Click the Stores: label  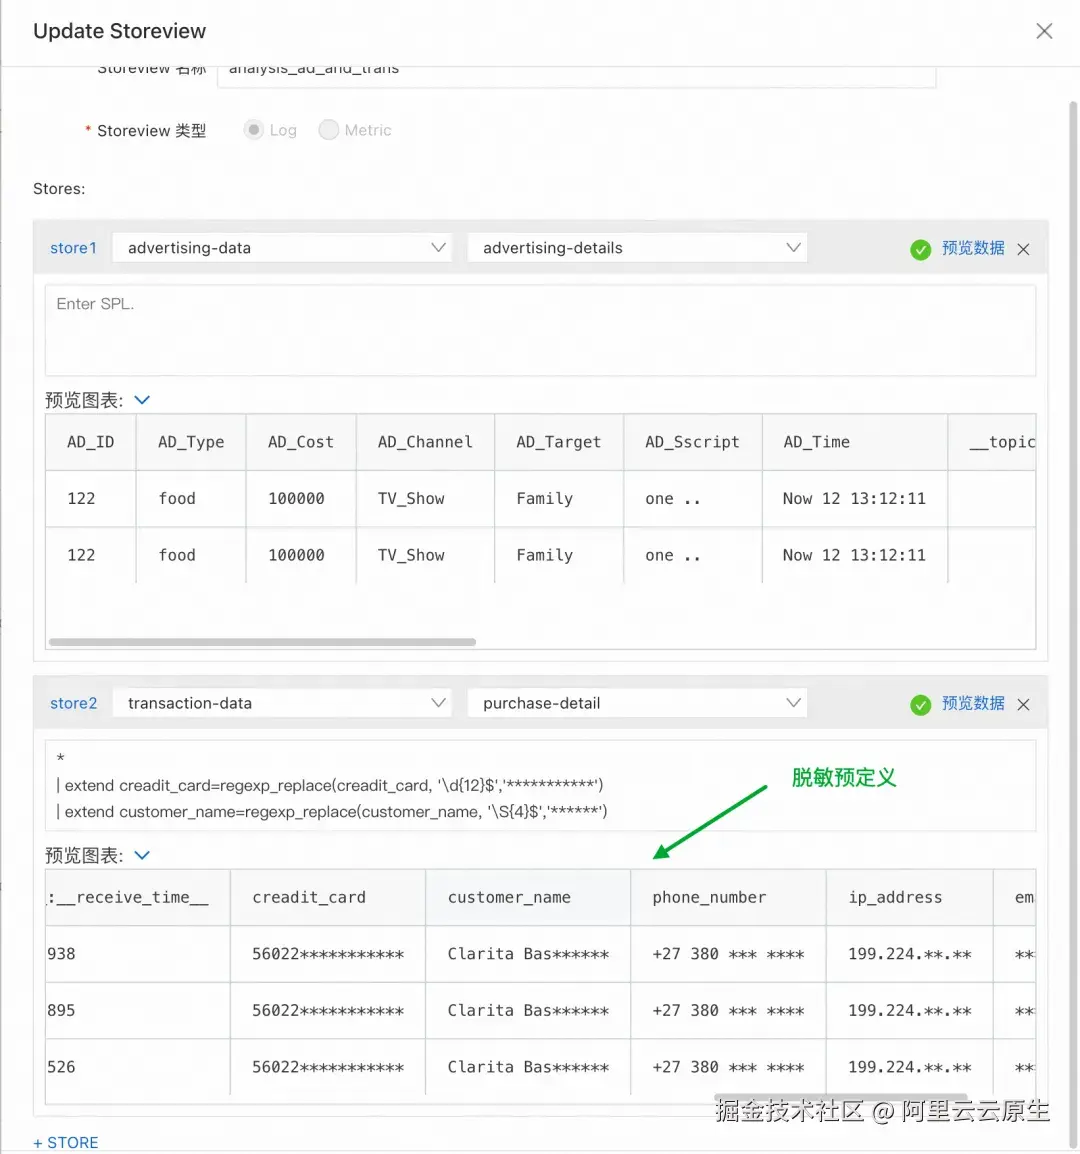[59, 188]
